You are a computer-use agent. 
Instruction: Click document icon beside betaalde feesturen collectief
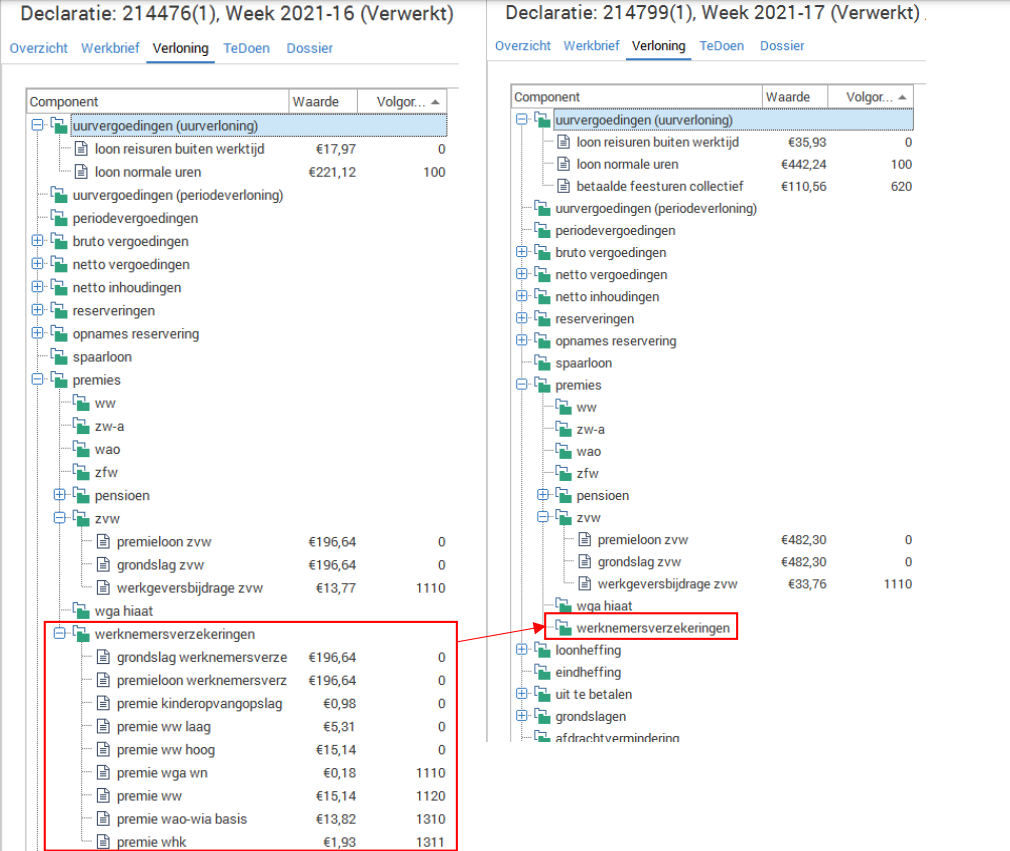tap(563, 186)
